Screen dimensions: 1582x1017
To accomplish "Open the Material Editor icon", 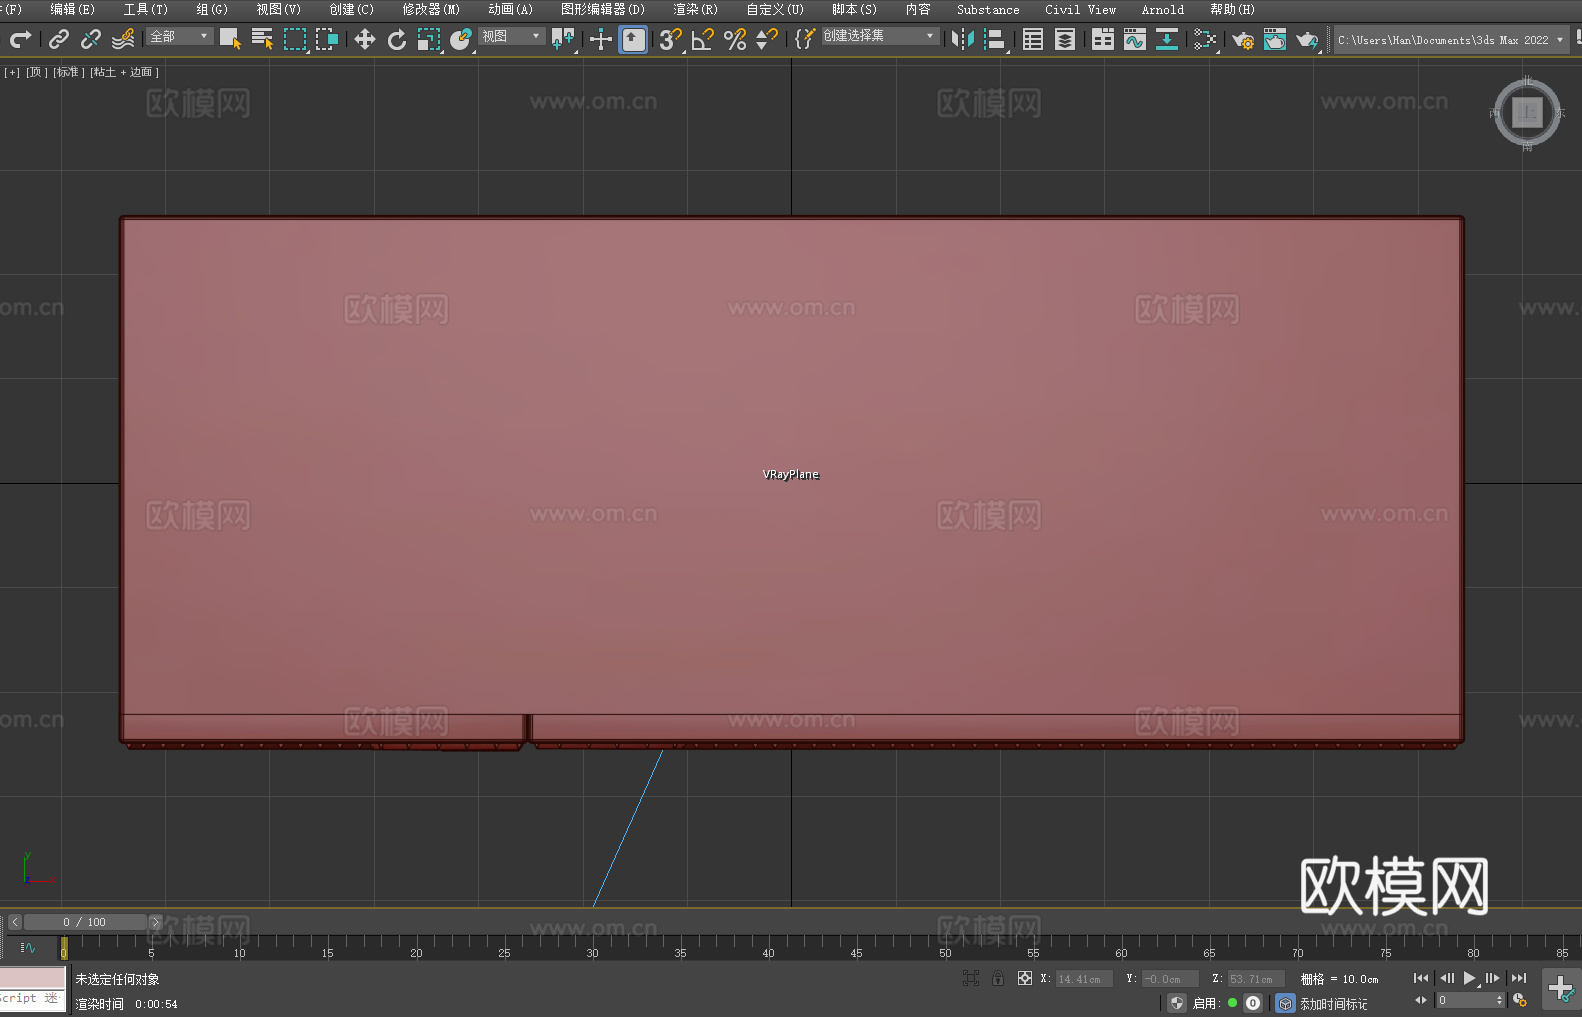I will pos(1205,39).
